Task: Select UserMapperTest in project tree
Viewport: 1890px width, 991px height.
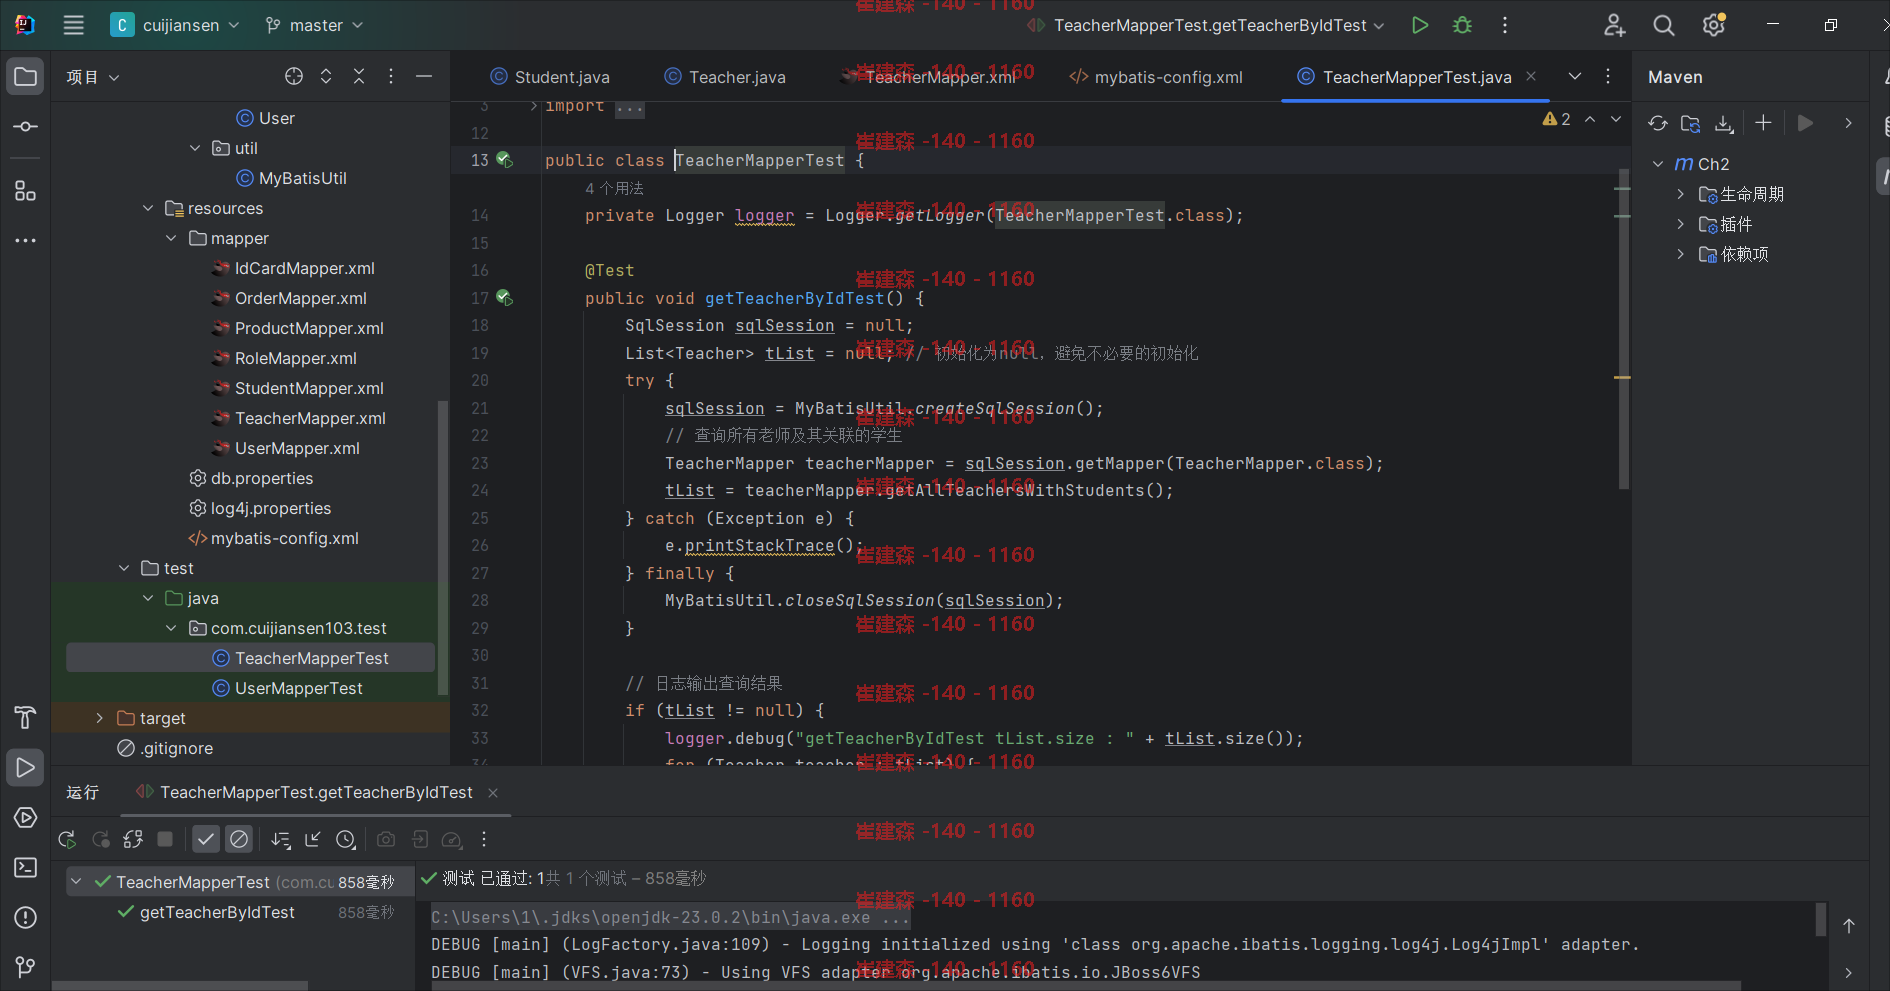Action: pyautogui.click(x=299, y=688)
